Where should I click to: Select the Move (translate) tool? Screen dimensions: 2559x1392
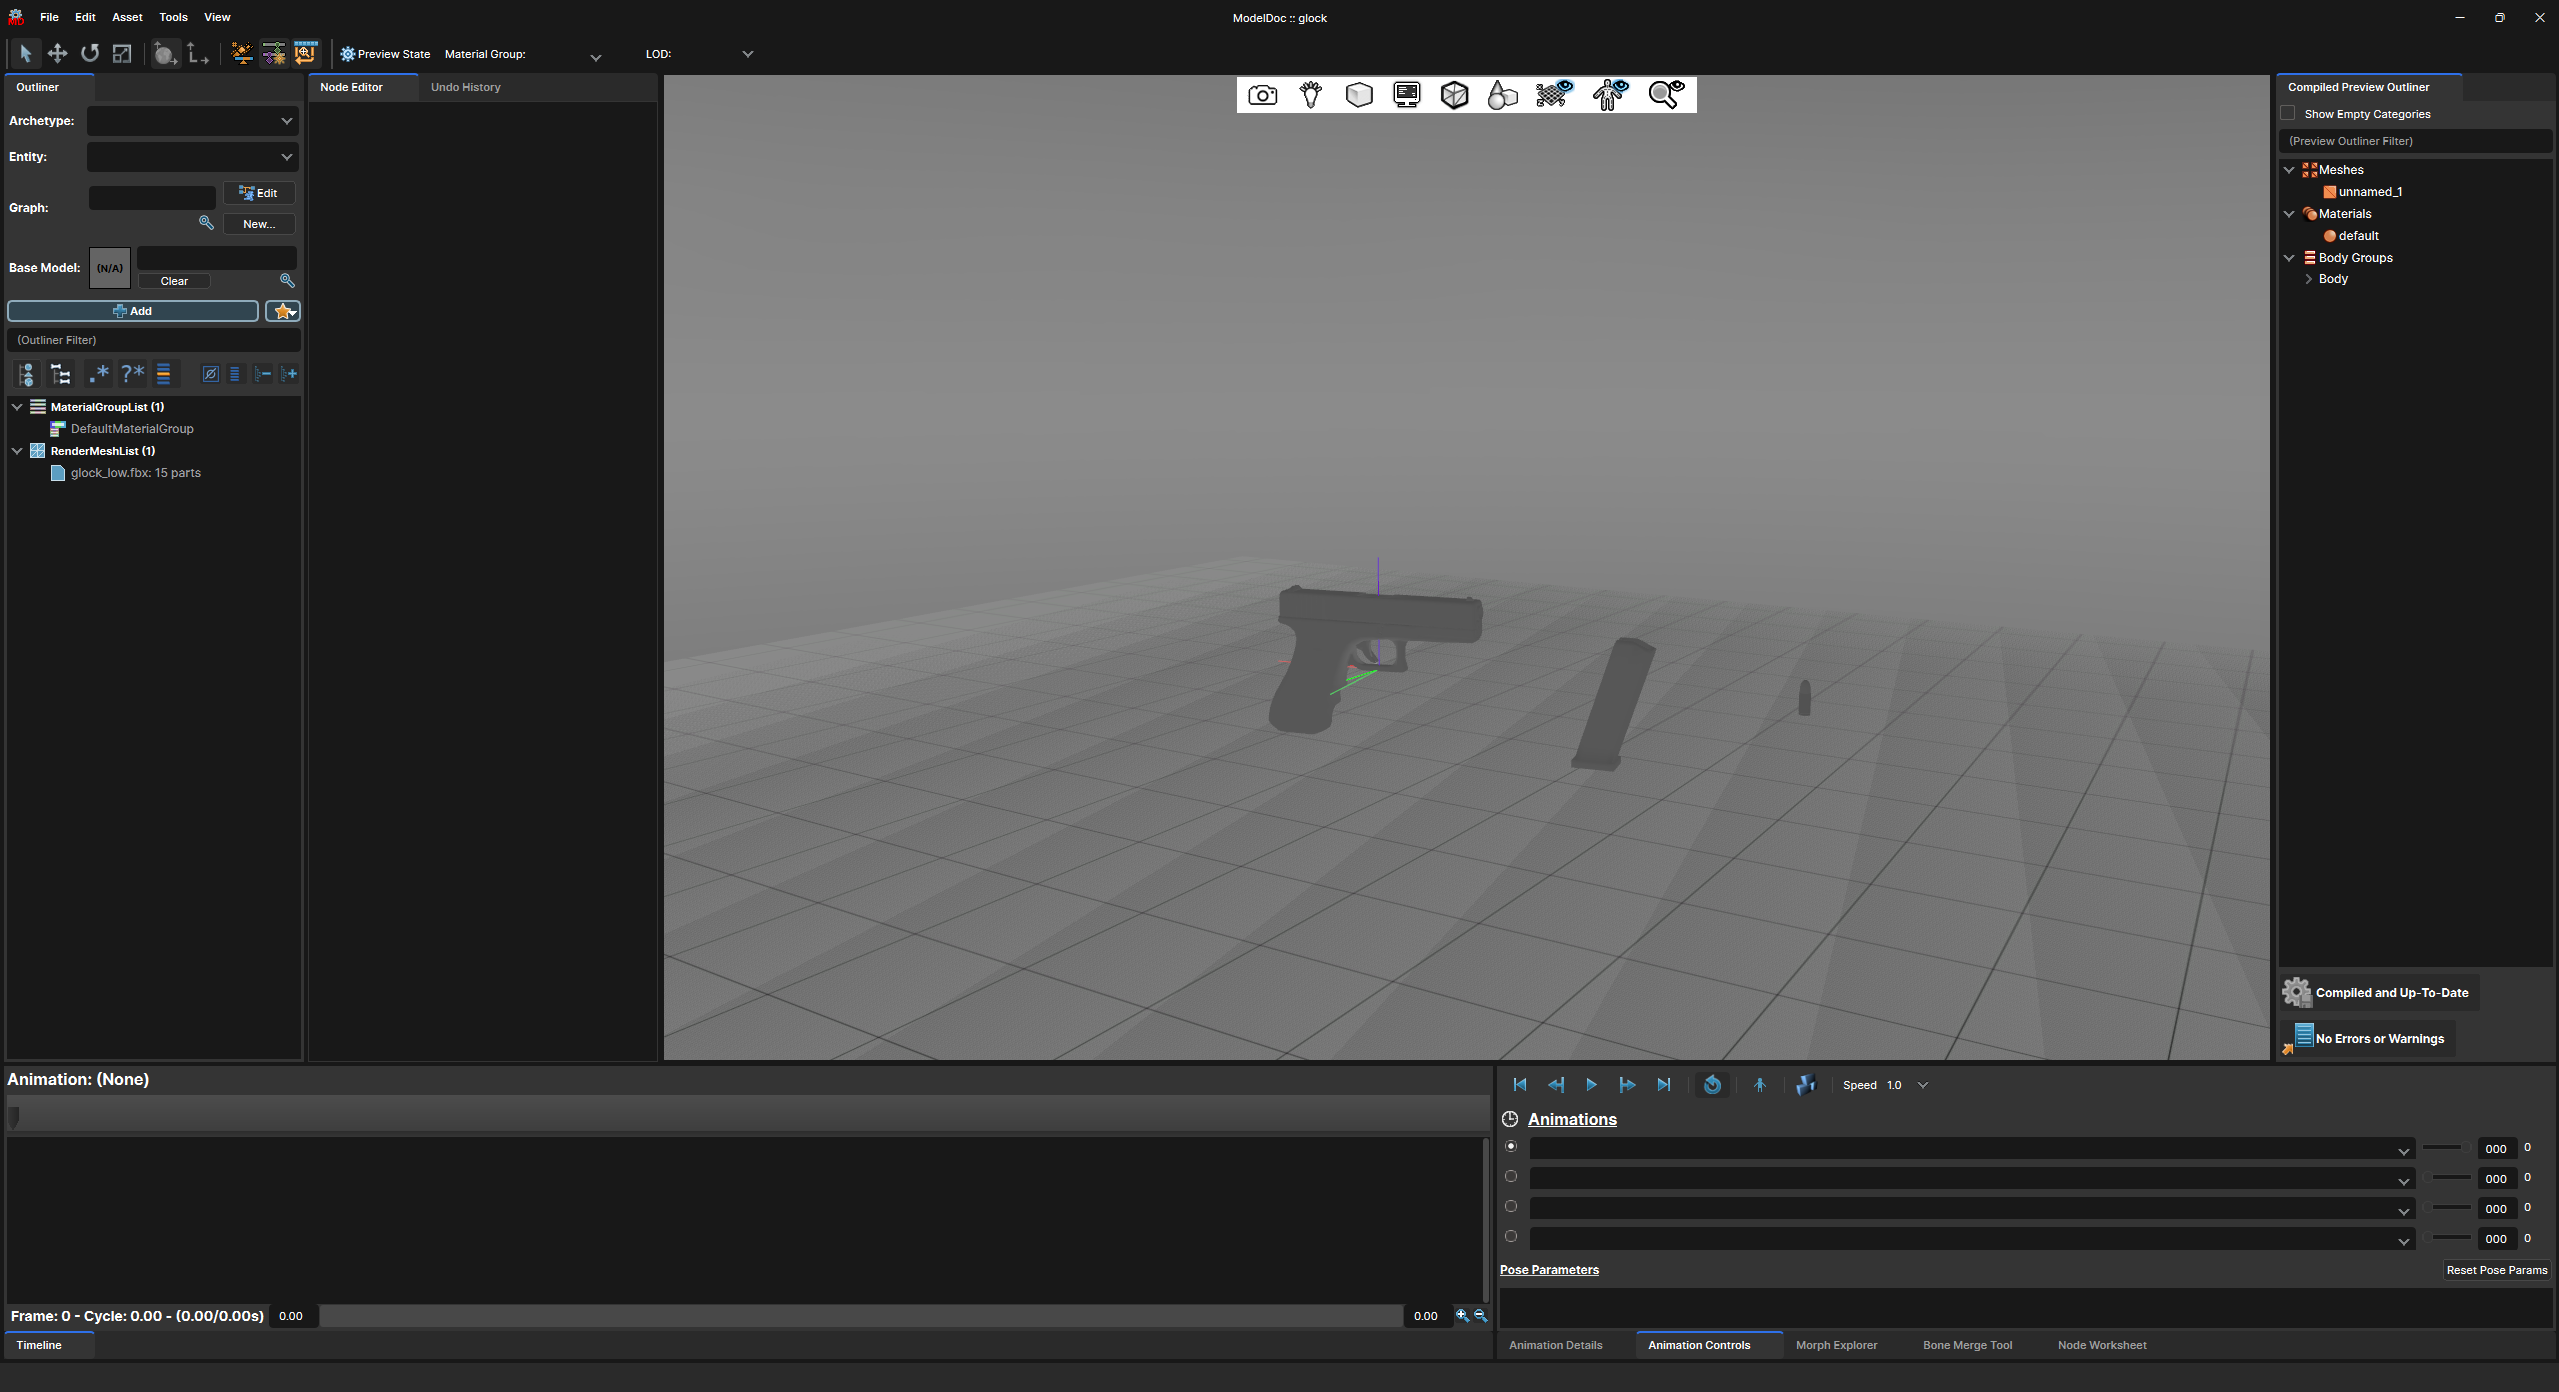coord(57,54)
